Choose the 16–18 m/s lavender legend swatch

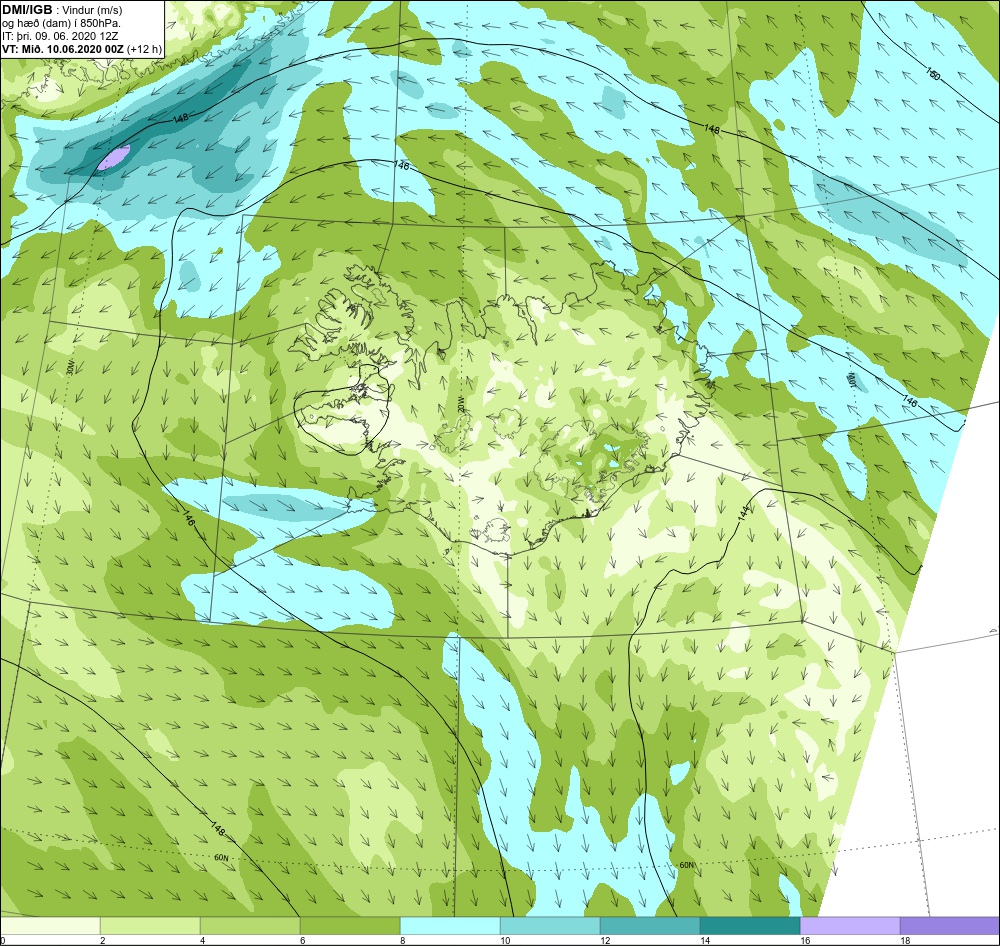[850, 926]
